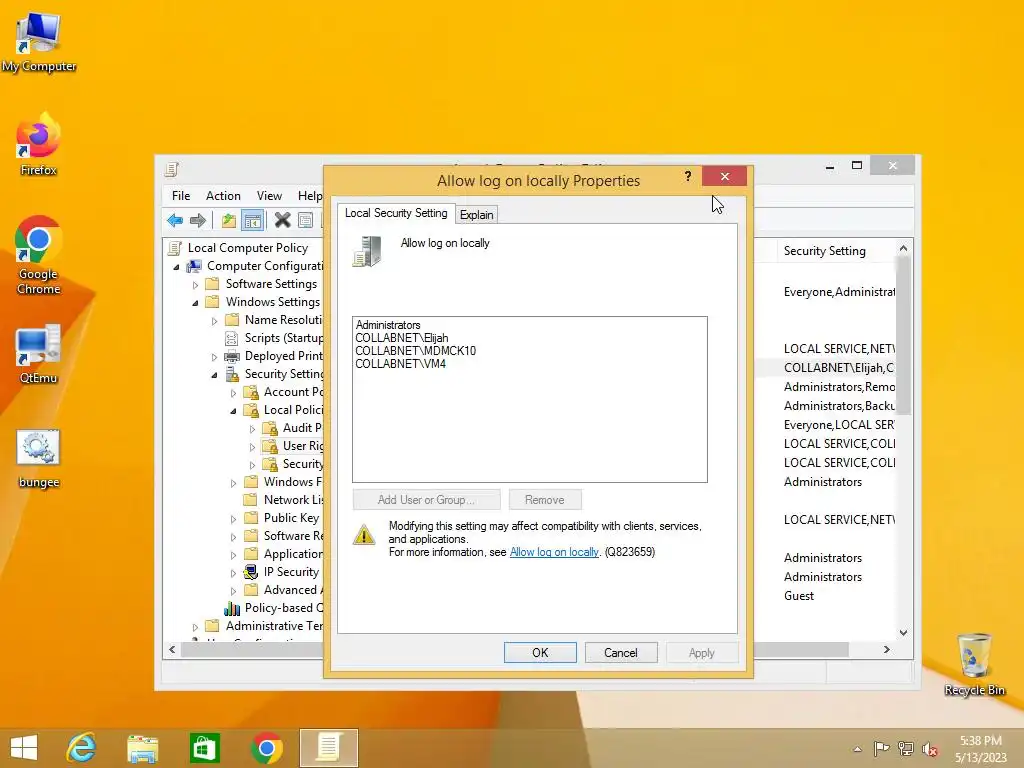The image size is (1024, 768).
Task: Click the network tray icon
Action: click(x=906, y=749)
